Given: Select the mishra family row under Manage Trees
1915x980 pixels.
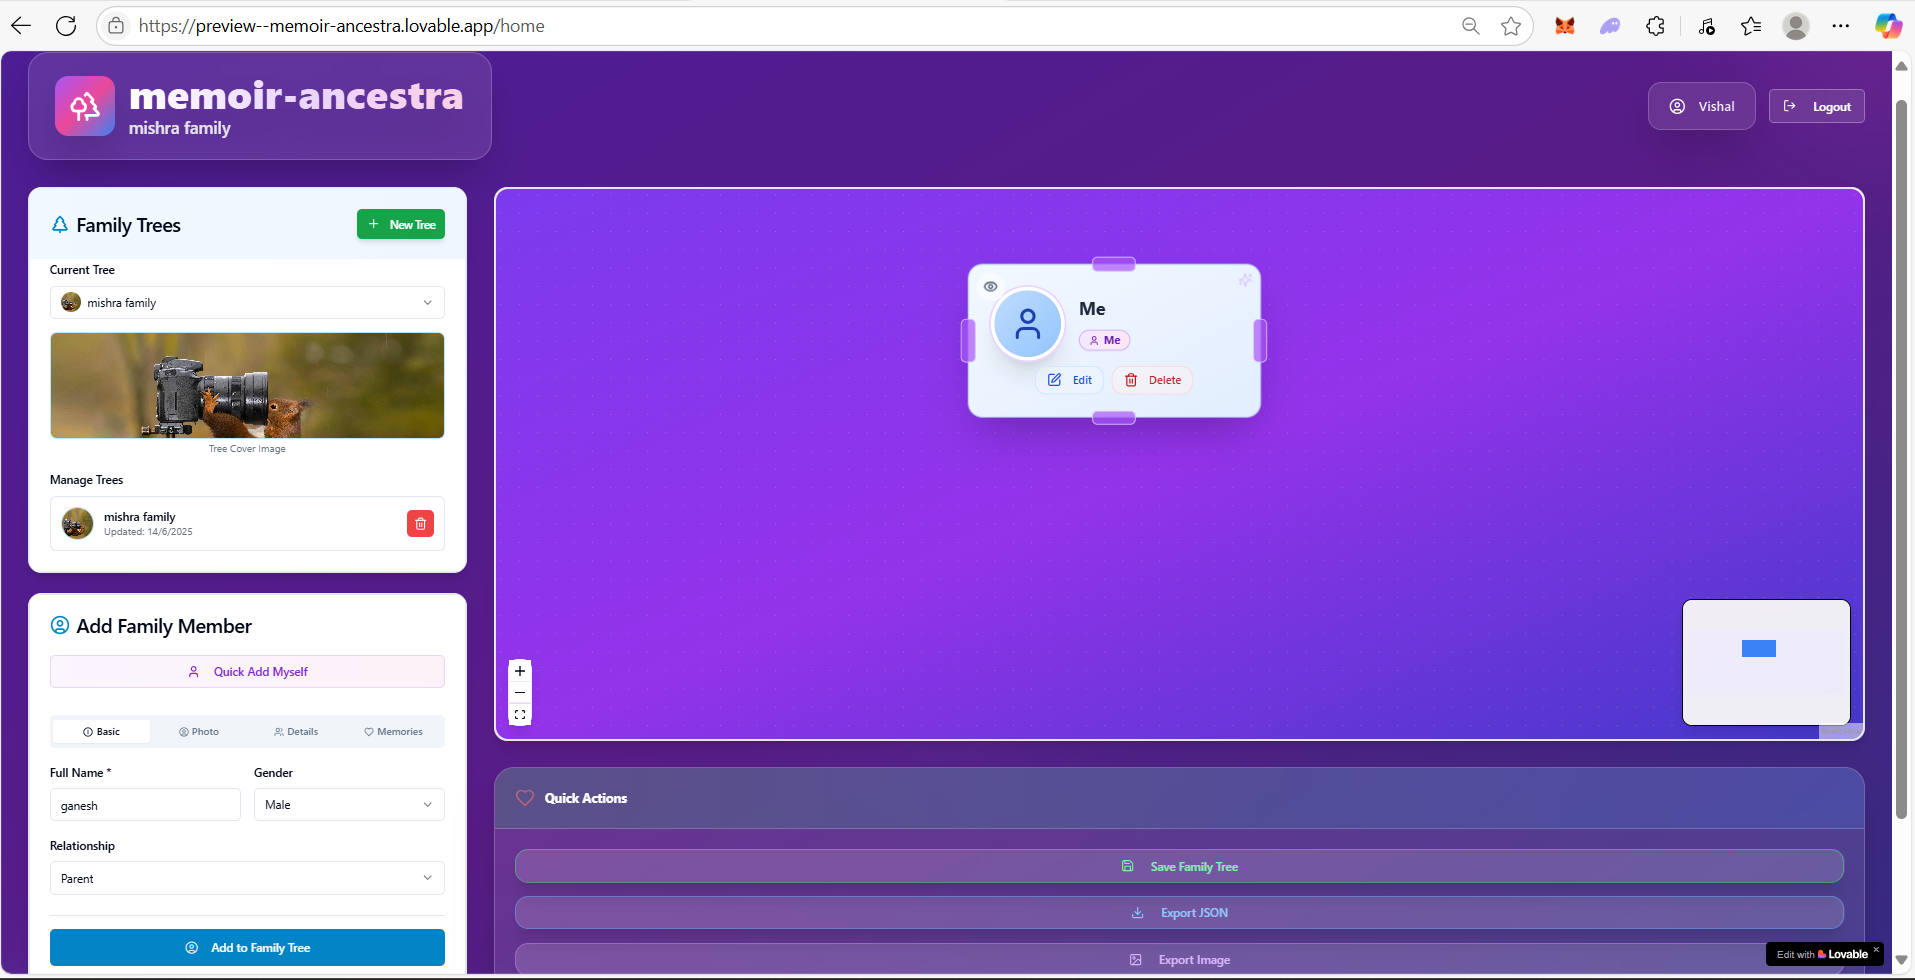Looking at the screenshot, I should 247,523.
